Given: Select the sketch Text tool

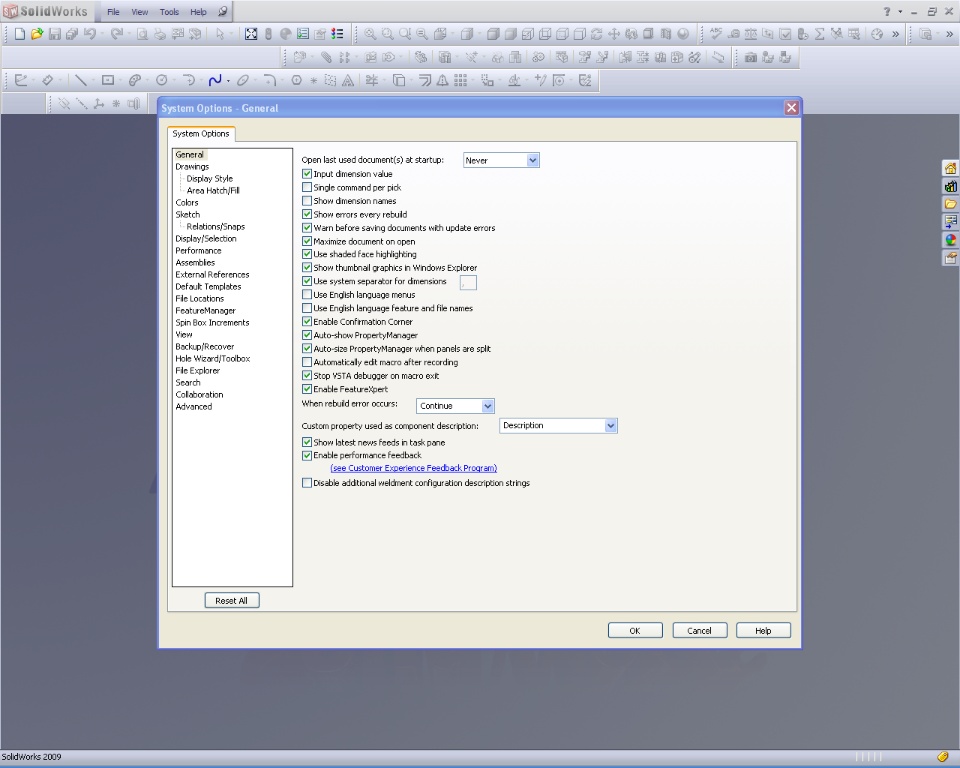Looking at the screenshot, I should pyautogui.click(x=348, y=80).
